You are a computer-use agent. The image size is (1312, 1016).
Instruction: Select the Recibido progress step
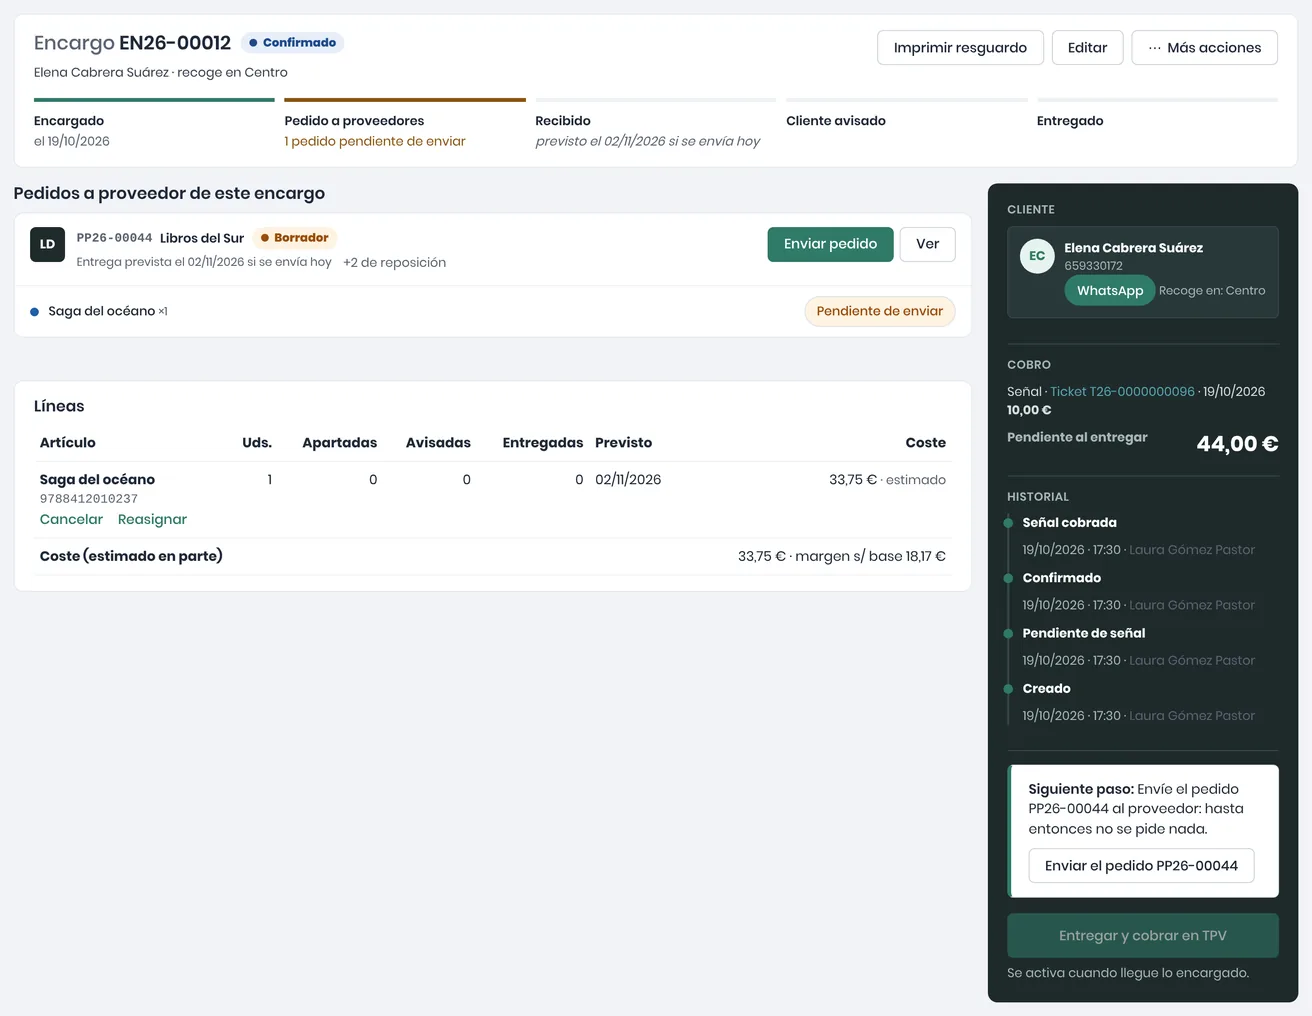click(655, 125)
